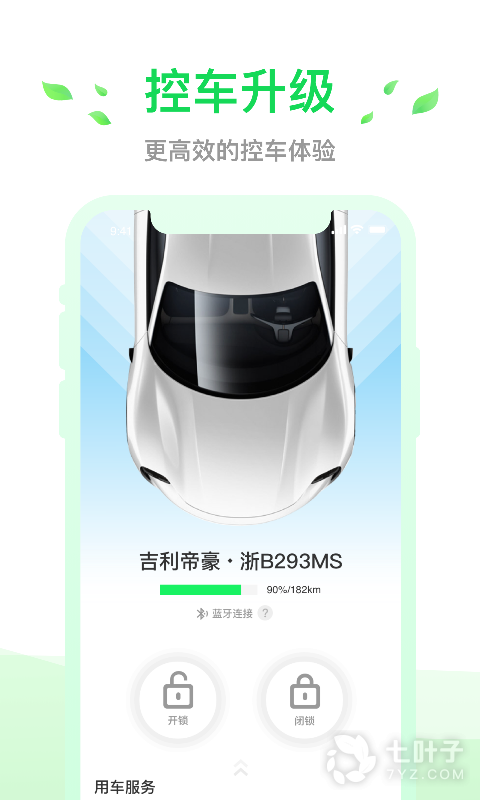Click the cellular signal bars icon
This screenshot has height=800, width=480.
(339, 230)
